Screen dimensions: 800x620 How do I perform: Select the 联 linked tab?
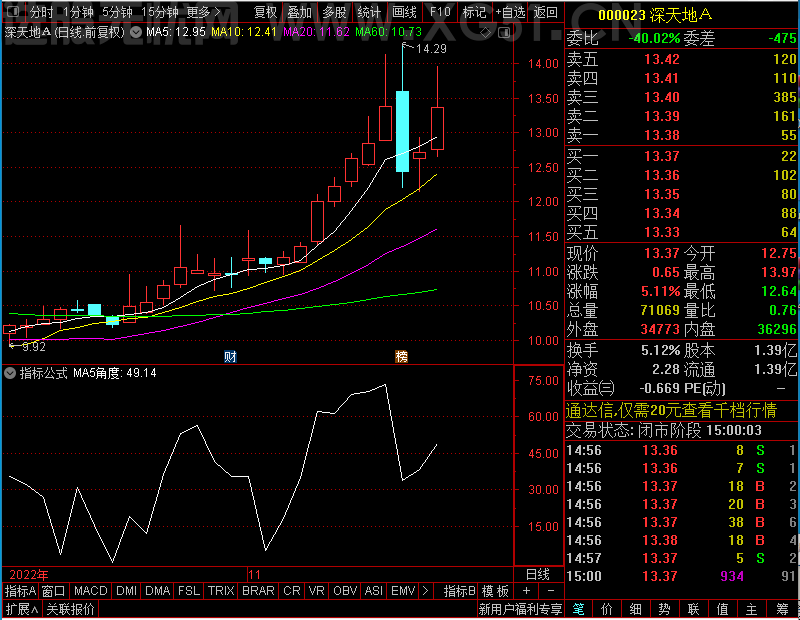coord(693,609)
